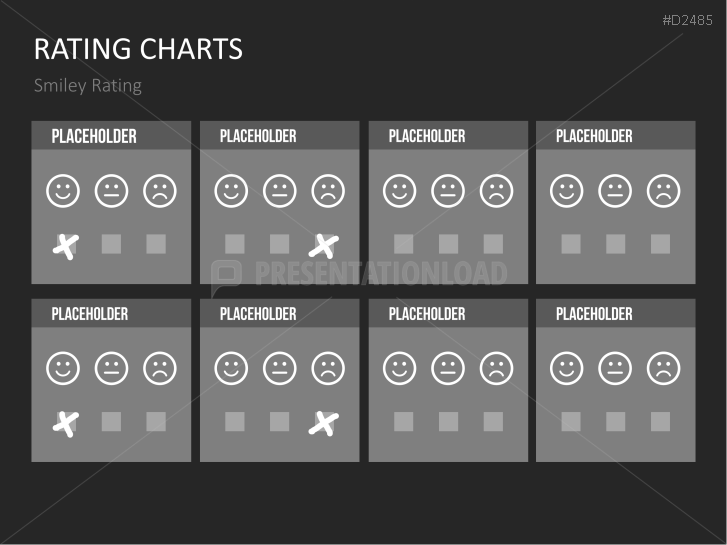Click the happy smiley in the bottom row's third card
The image size is (727, 545).
pos(400,369)
